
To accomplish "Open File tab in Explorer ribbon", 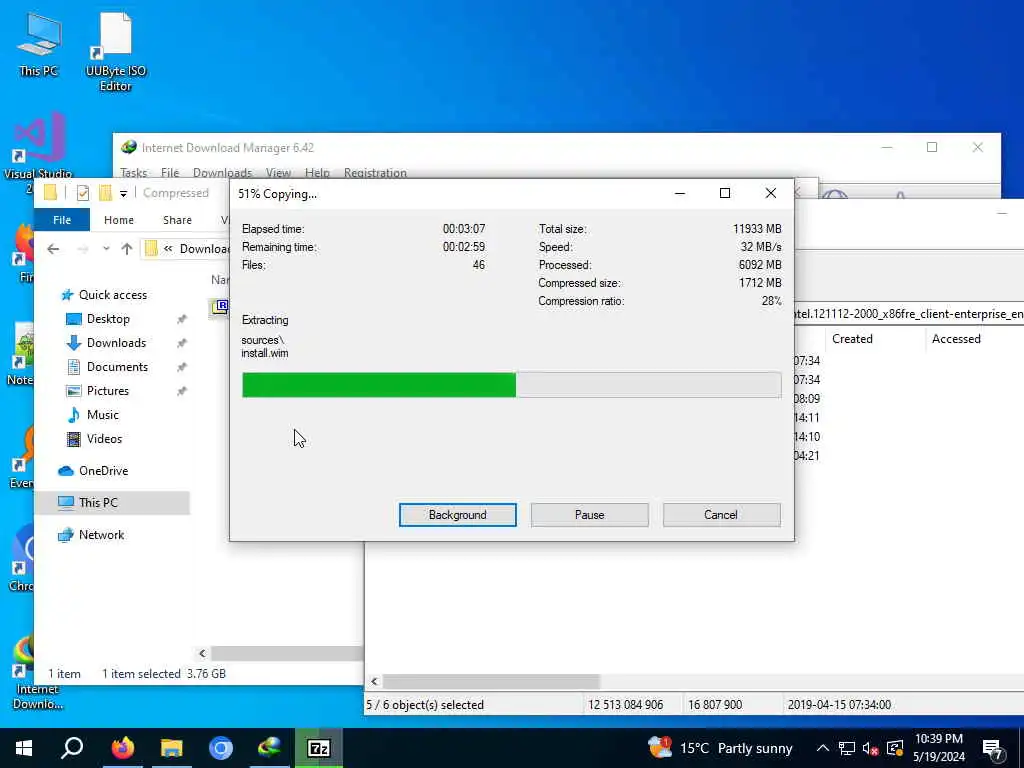I will [62, 219].
